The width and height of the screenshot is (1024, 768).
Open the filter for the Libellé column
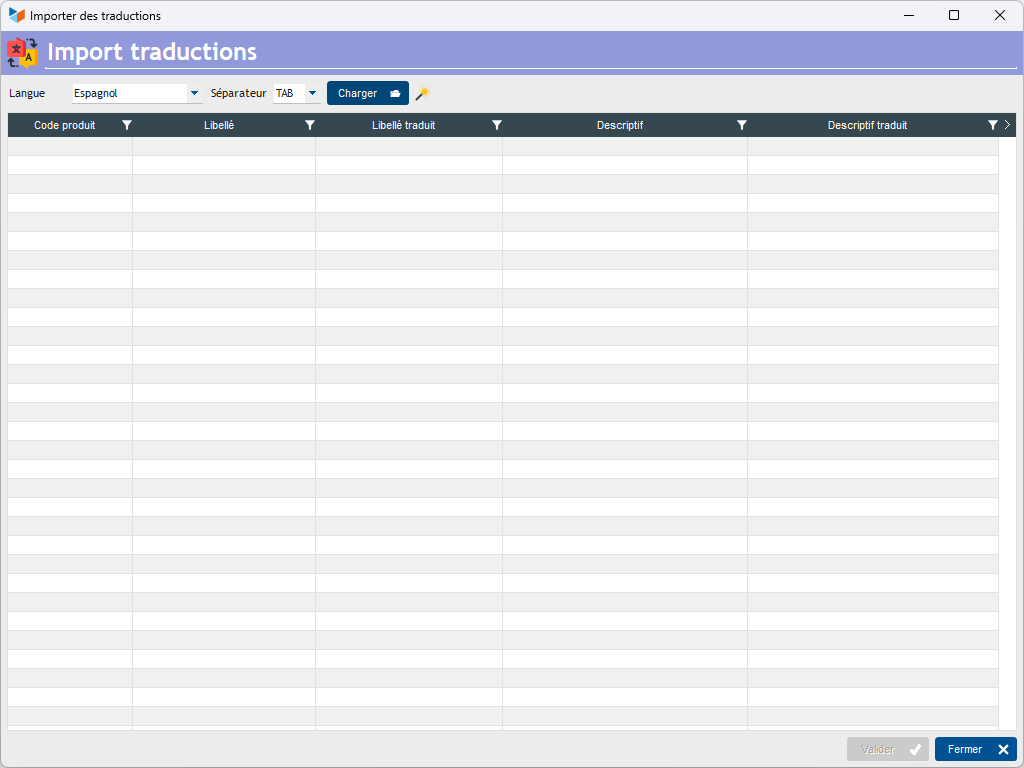click(310, 125)
